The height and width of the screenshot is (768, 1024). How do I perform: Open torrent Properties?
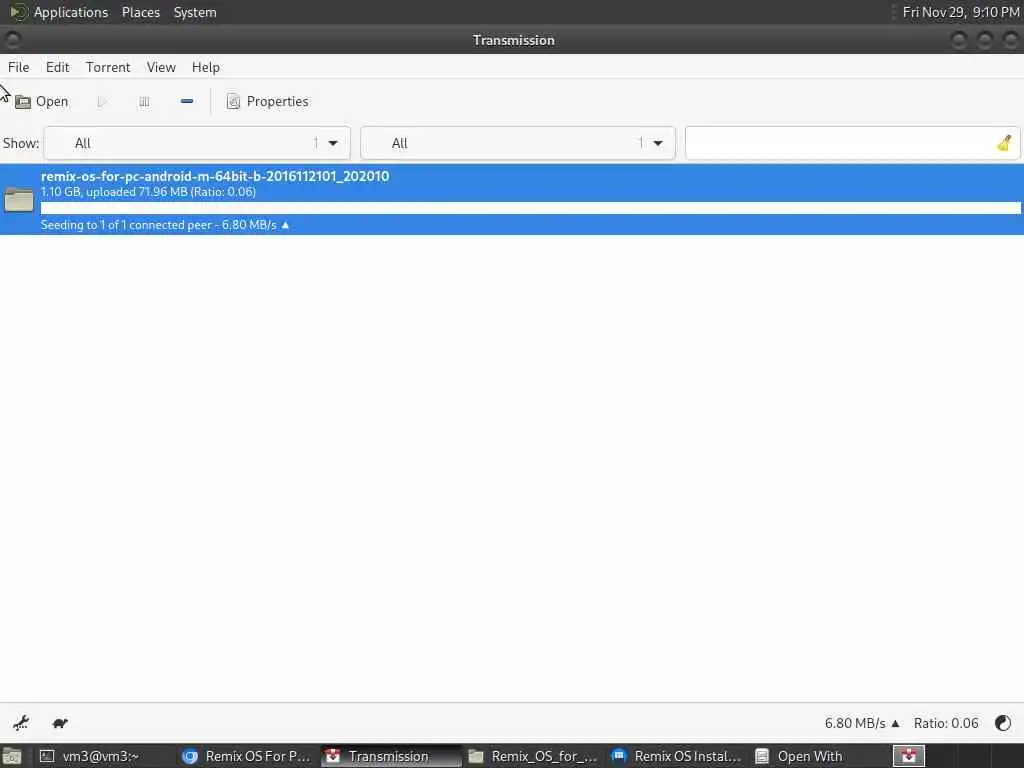pyautogui.click(x=268, y=102)
